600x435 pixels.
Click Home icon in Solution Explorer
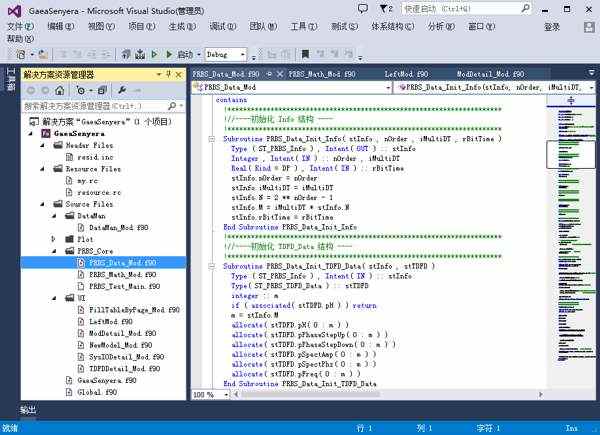[59, 90]
